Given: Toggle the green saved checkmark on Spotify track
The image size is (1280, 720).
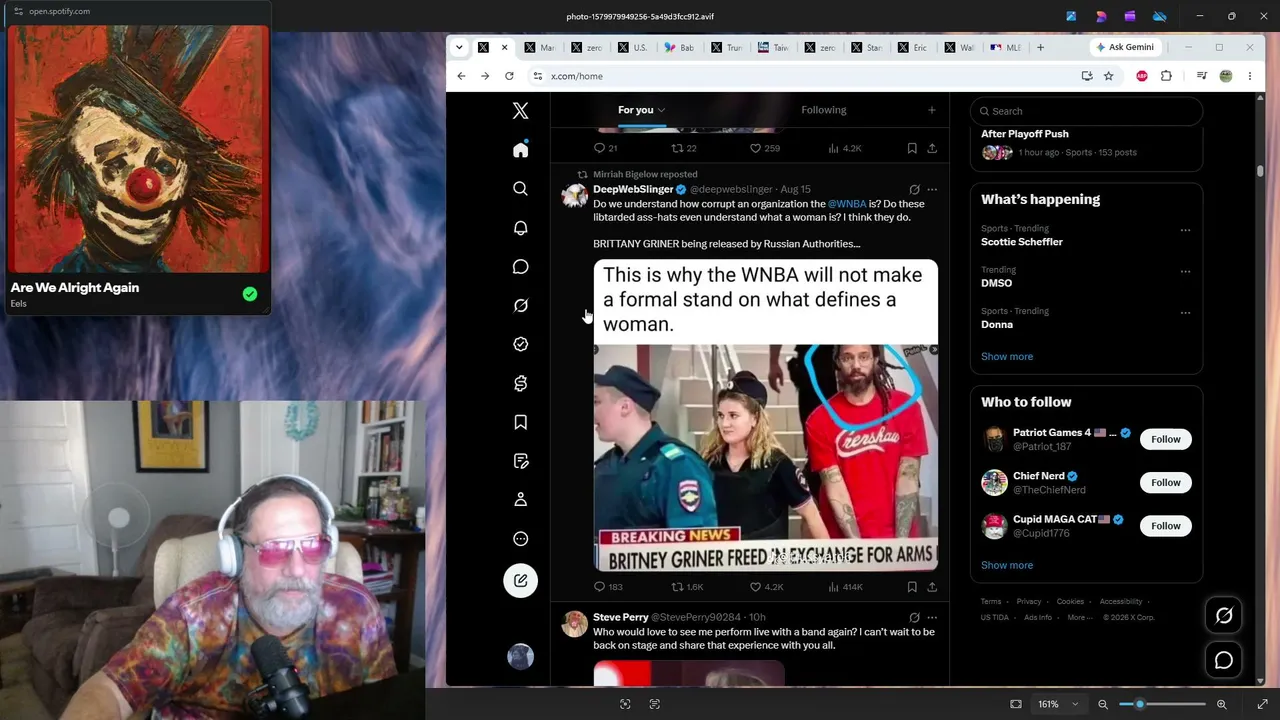Looking at the screenshot, I should tap(250, 294).
